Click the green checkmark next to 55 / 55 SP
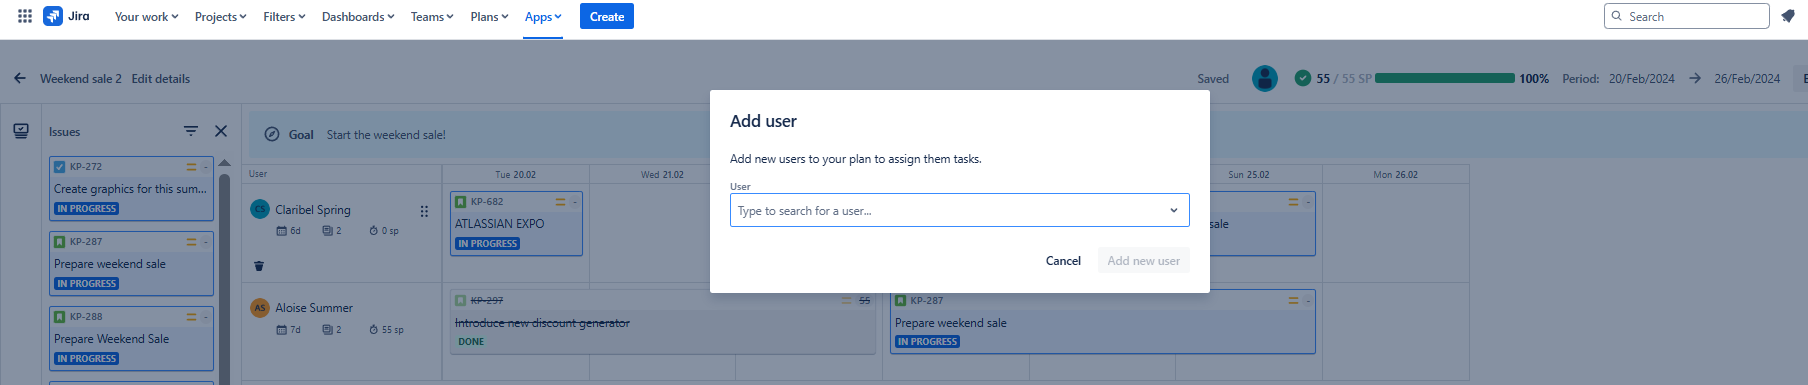 [1303, 78]
